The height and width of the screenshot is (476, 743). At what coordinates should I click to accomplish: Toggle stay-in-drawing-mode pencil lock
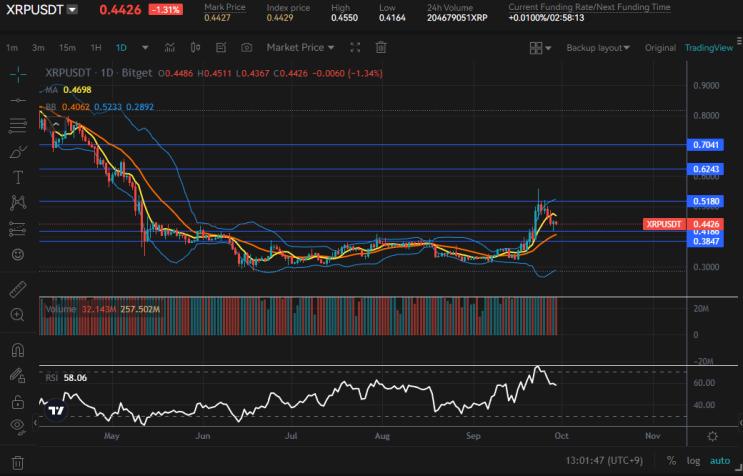point(18,376)
